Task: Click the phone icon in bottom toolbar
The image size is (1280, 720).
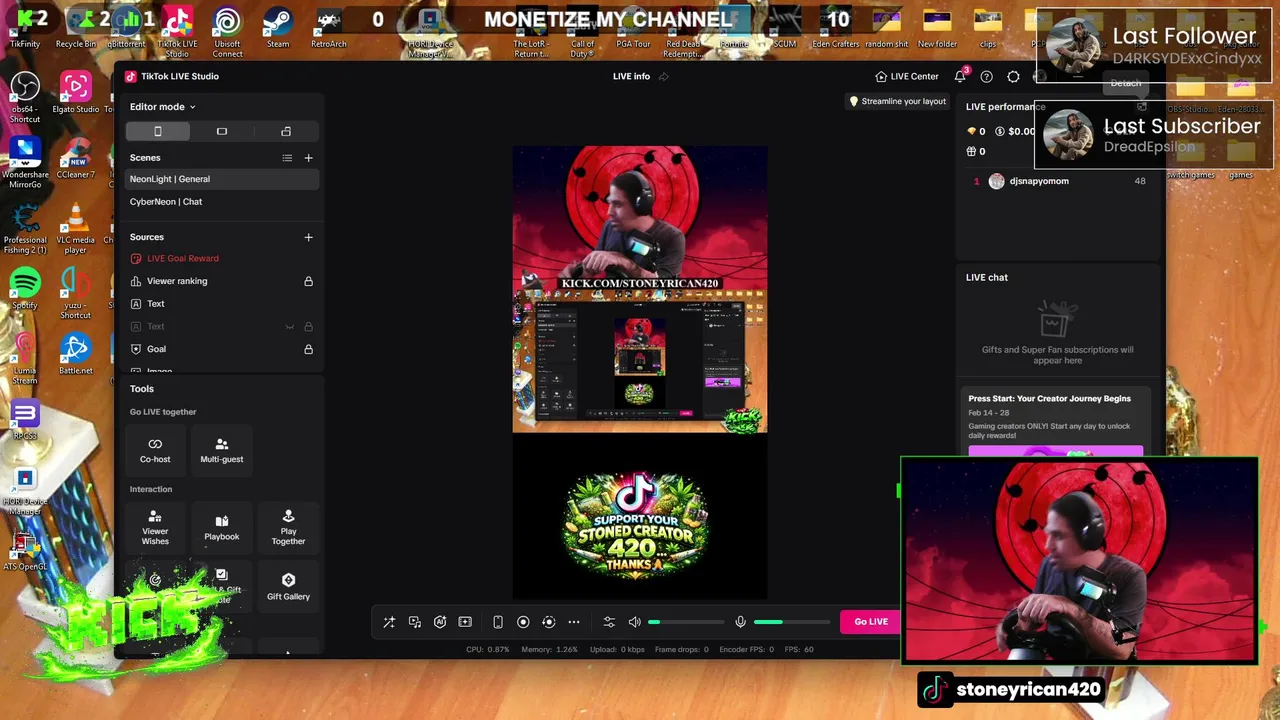Action: click(x=498, y=622)
